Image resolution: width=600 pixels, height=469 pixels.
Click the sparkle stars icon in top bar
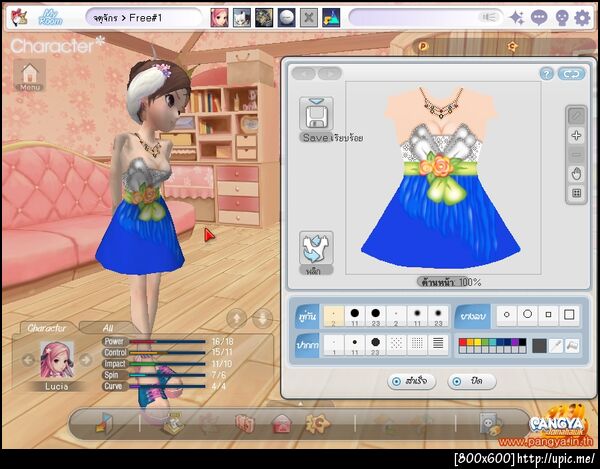[517, 18]
